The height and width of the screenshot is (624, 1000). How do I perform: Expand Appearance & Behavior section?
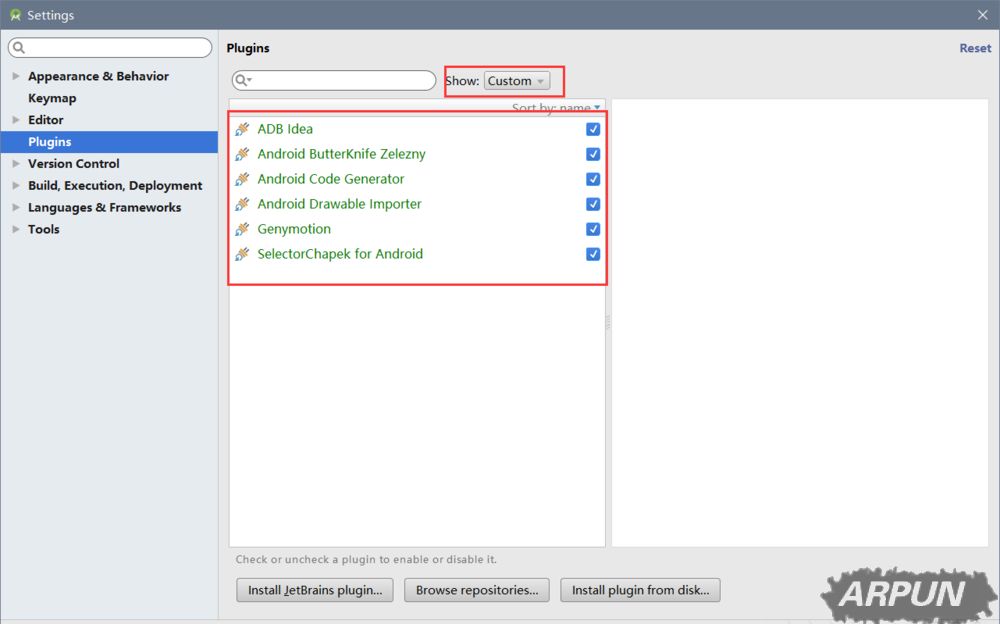tap(16, 76)
